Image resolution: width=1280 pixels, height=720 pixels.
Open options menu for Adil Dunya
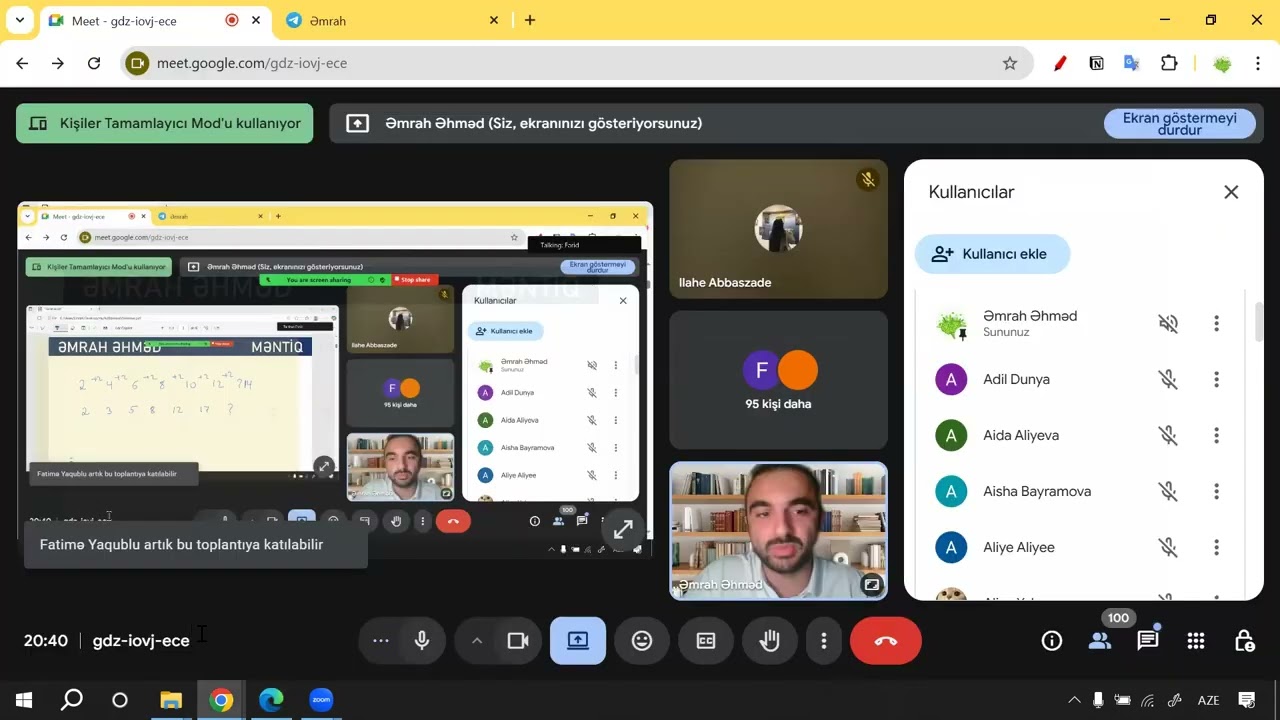1216,379
